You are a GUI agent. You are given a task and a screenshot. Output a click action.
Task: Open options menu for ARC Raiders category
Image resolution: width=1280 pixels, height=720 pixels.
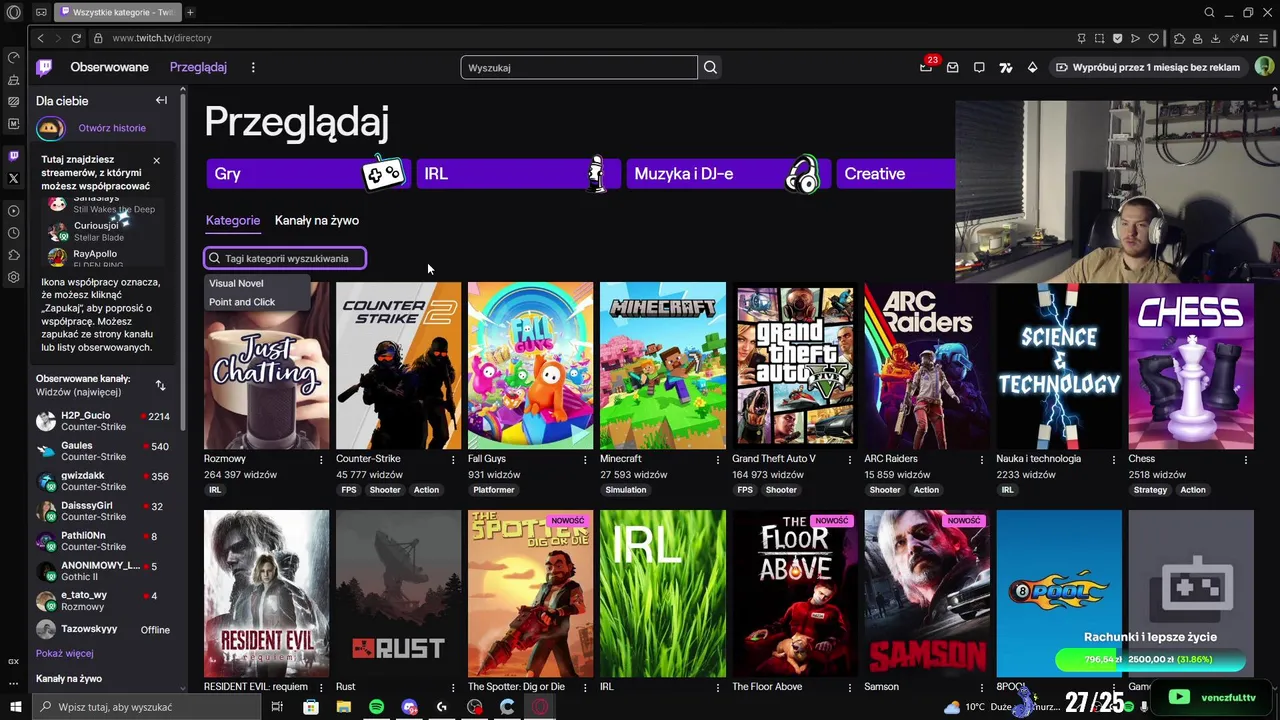pyautogui.click(x=981, y=459)
